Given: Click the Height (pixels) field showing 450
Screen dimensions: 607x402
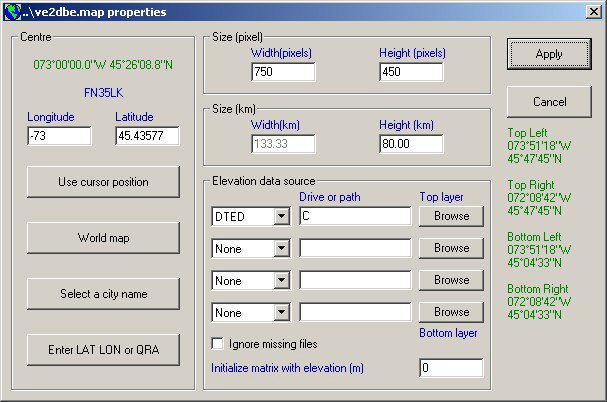Looking at the screenshot, I should pos(411,72).
